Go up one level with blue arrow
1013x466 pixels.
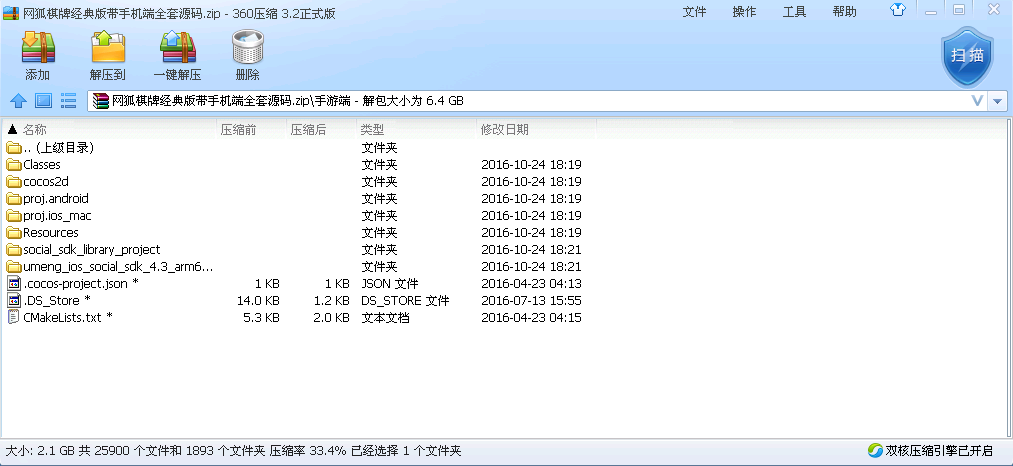[17, 101]
